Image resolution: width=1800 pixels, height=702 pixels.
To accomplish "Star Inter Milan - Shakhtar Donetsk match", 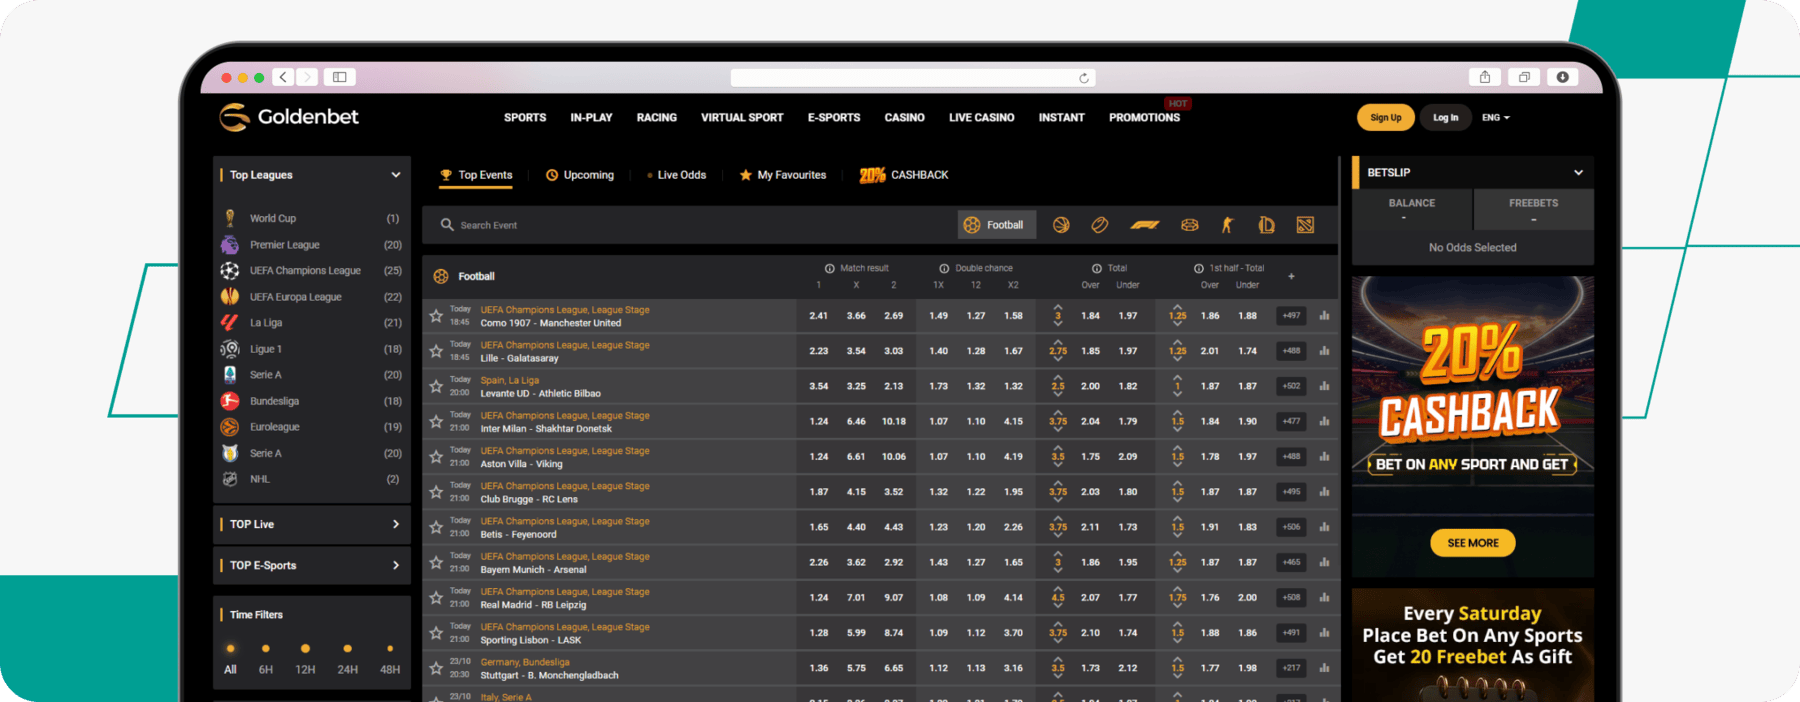I will click(436, 422).
